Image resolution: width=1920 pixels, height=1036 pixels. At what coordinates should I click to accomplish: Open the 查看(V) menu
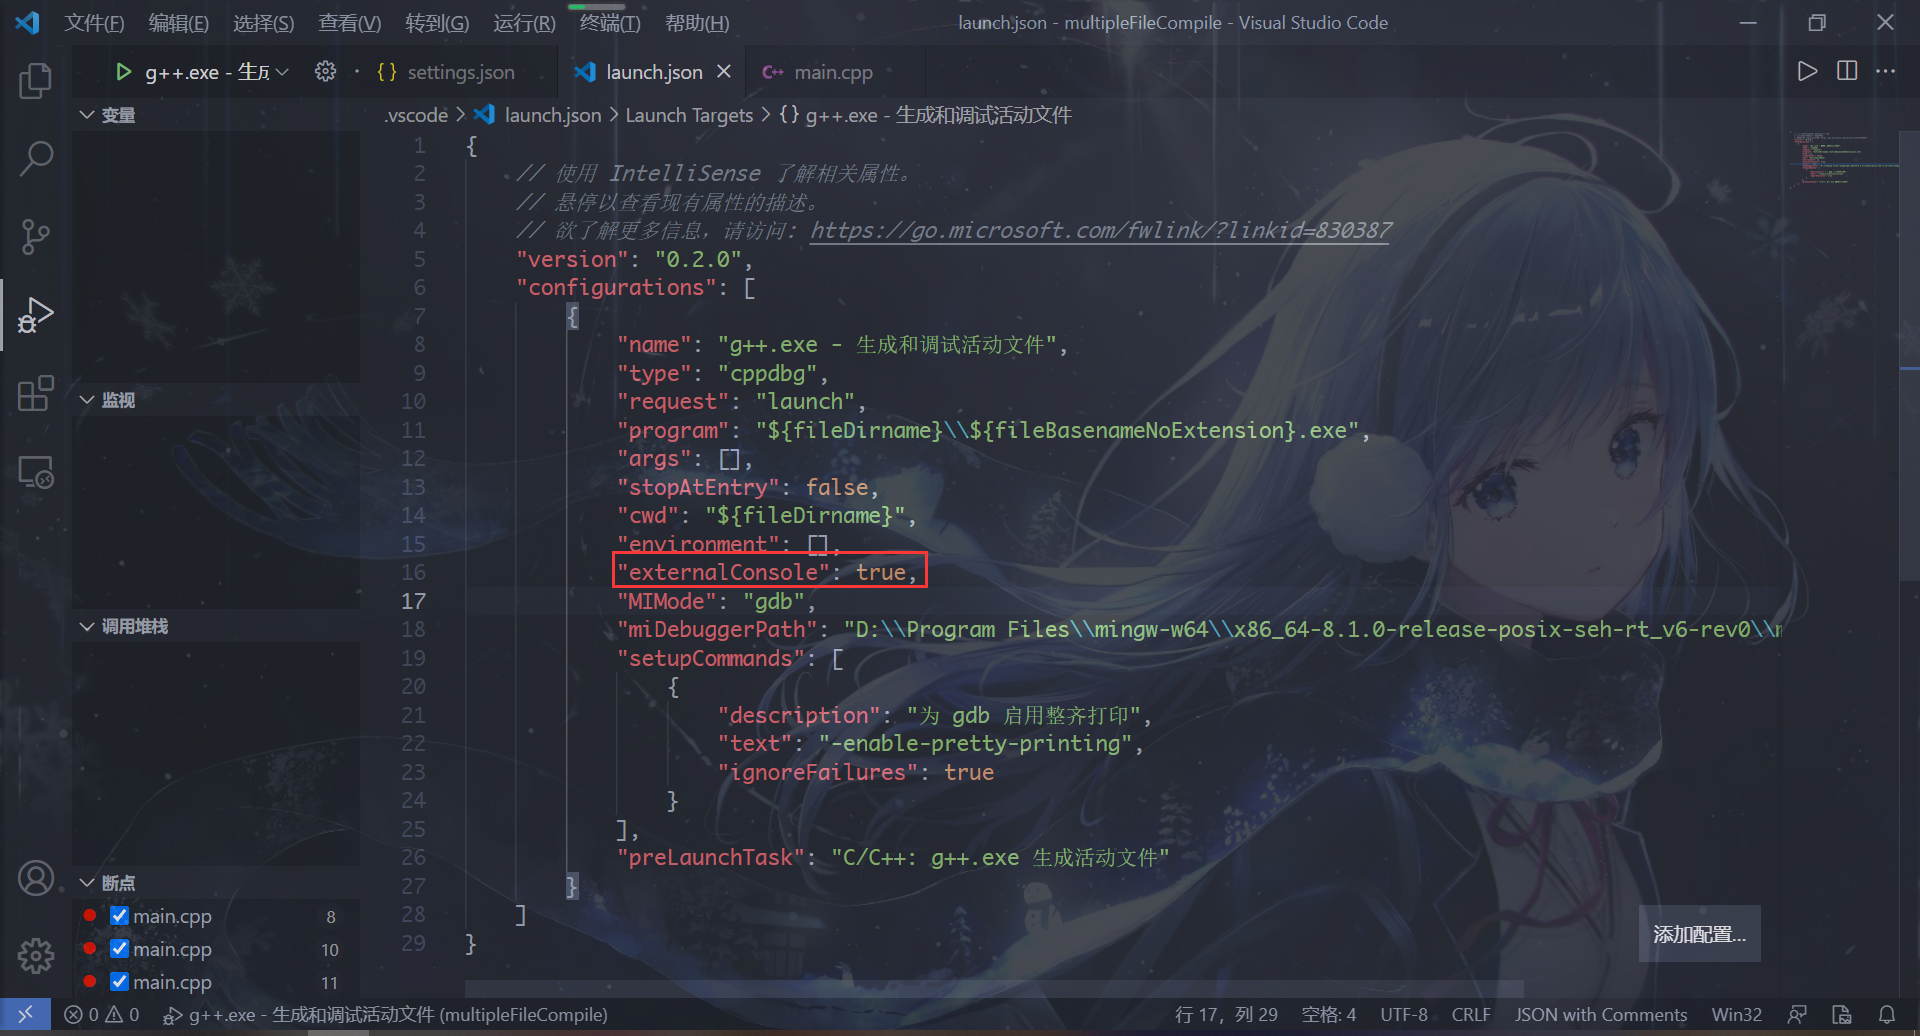tap(350, 22)
